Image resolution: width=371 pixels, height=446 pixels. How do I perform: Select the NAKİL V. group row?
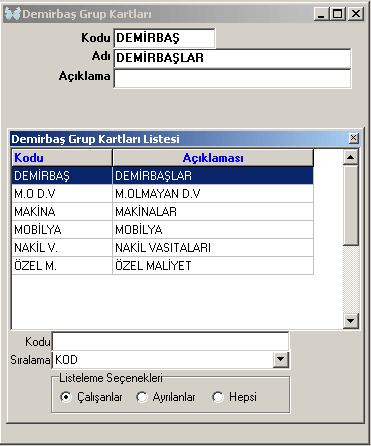coord(162,247)
